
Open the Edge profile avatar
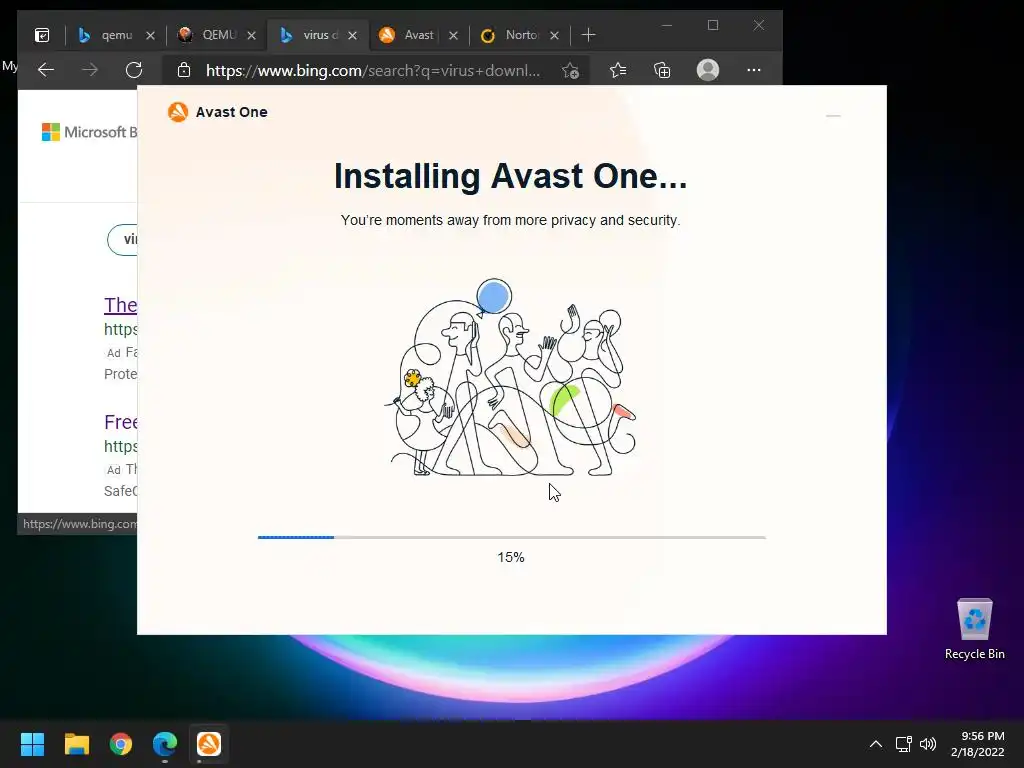coord(708,70)
